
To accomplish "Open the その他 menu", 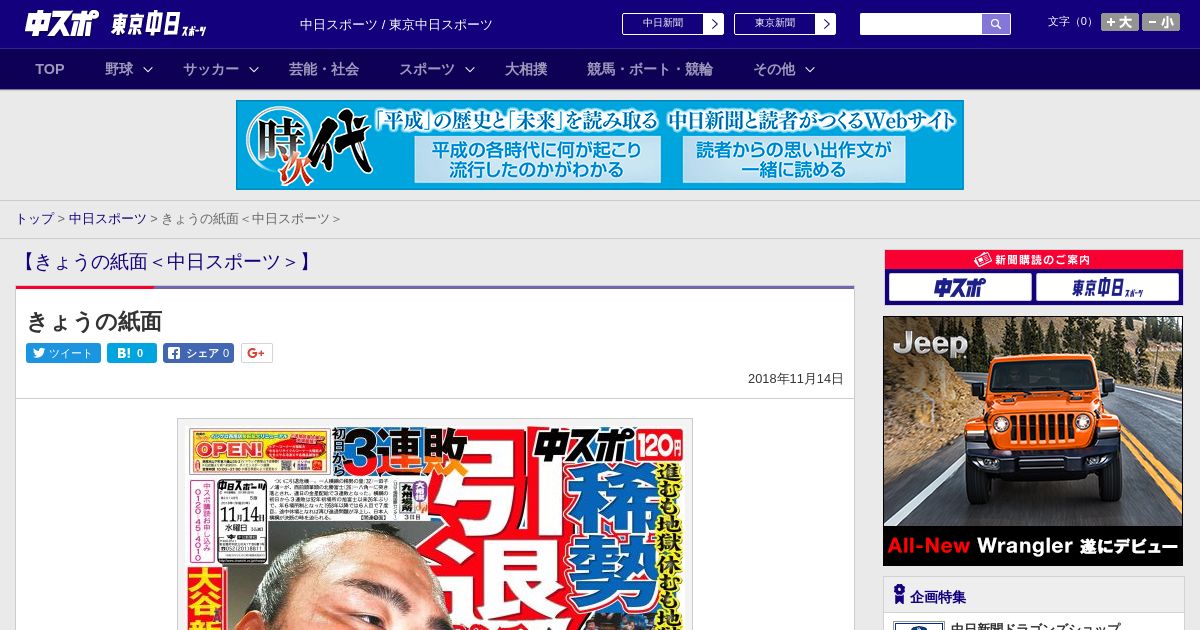I will [774, 69].
